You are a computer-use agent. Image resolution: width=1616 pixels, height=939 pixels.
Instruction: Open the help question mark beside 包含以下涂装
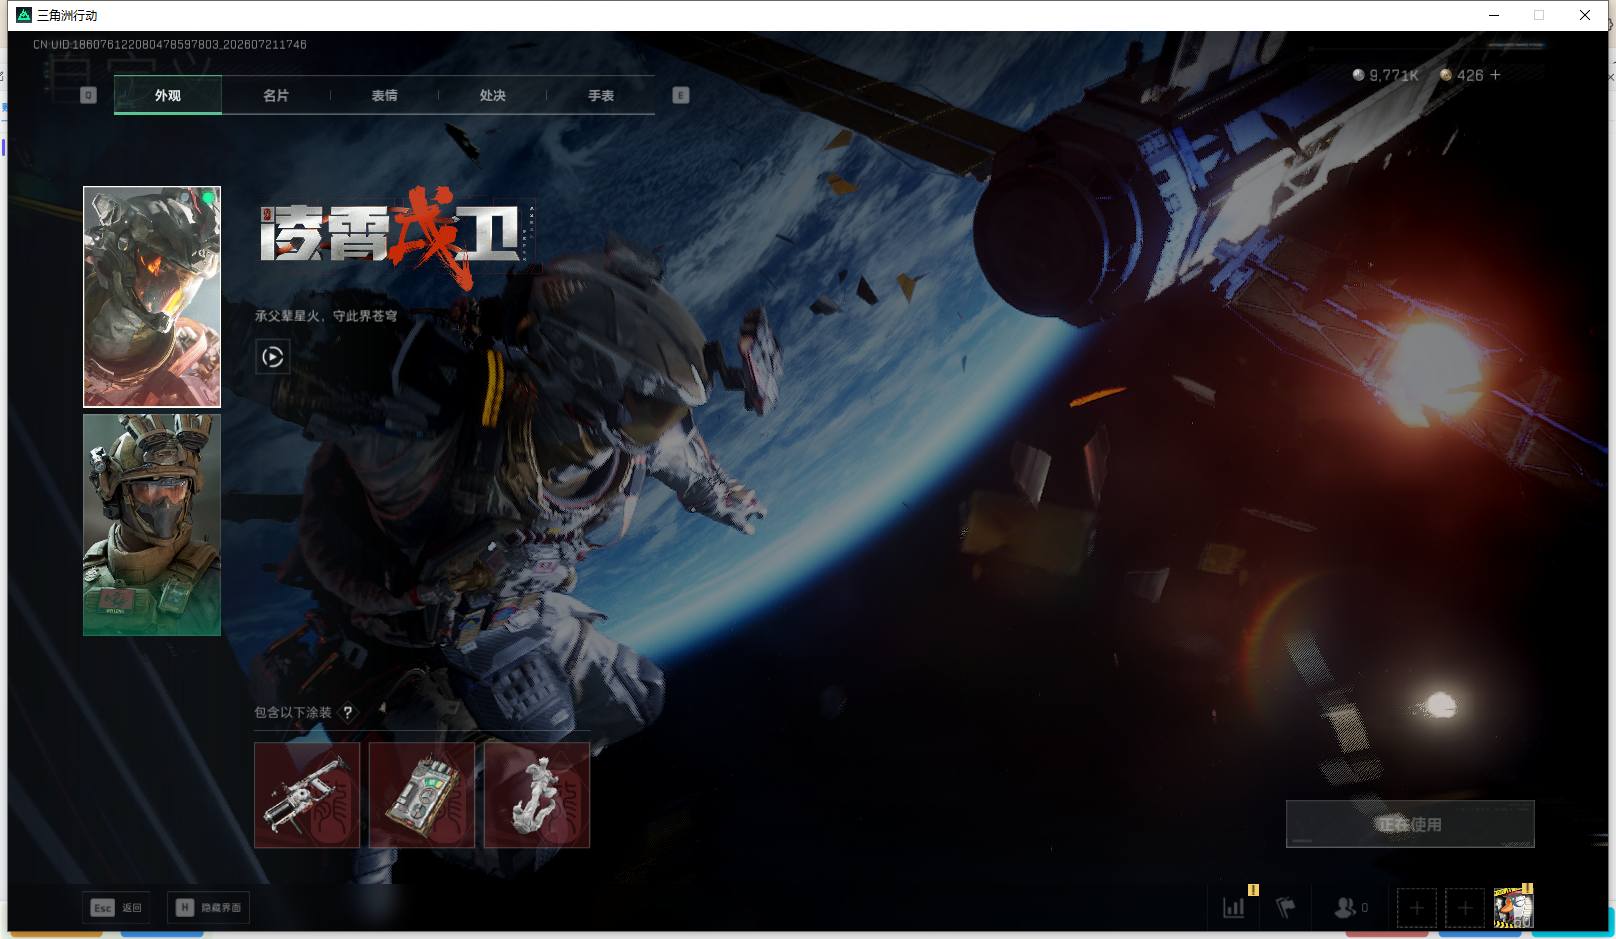348,712
